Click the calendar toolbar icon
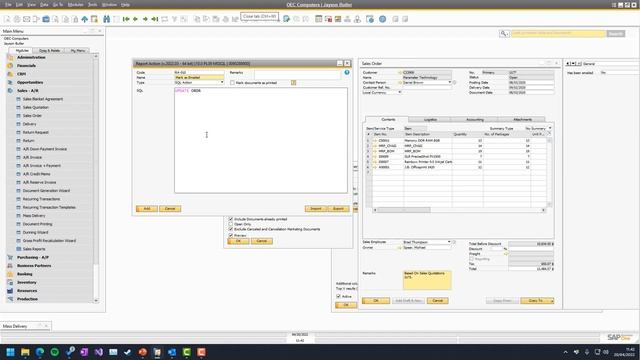 point(319,19)
